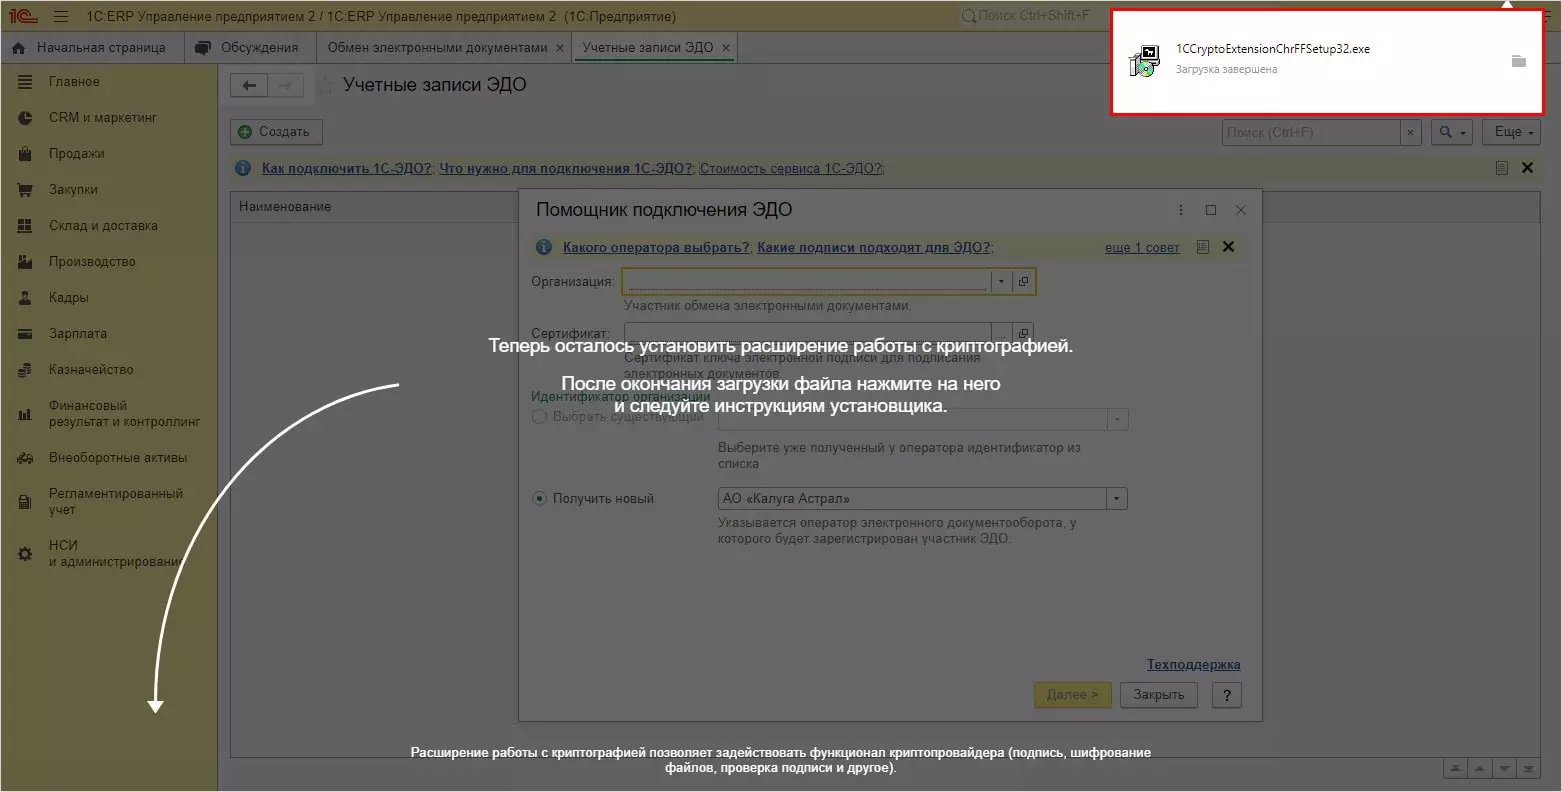Open selected Организация with the open button
Screen dimensions: 1562x792
point(1023,282)
